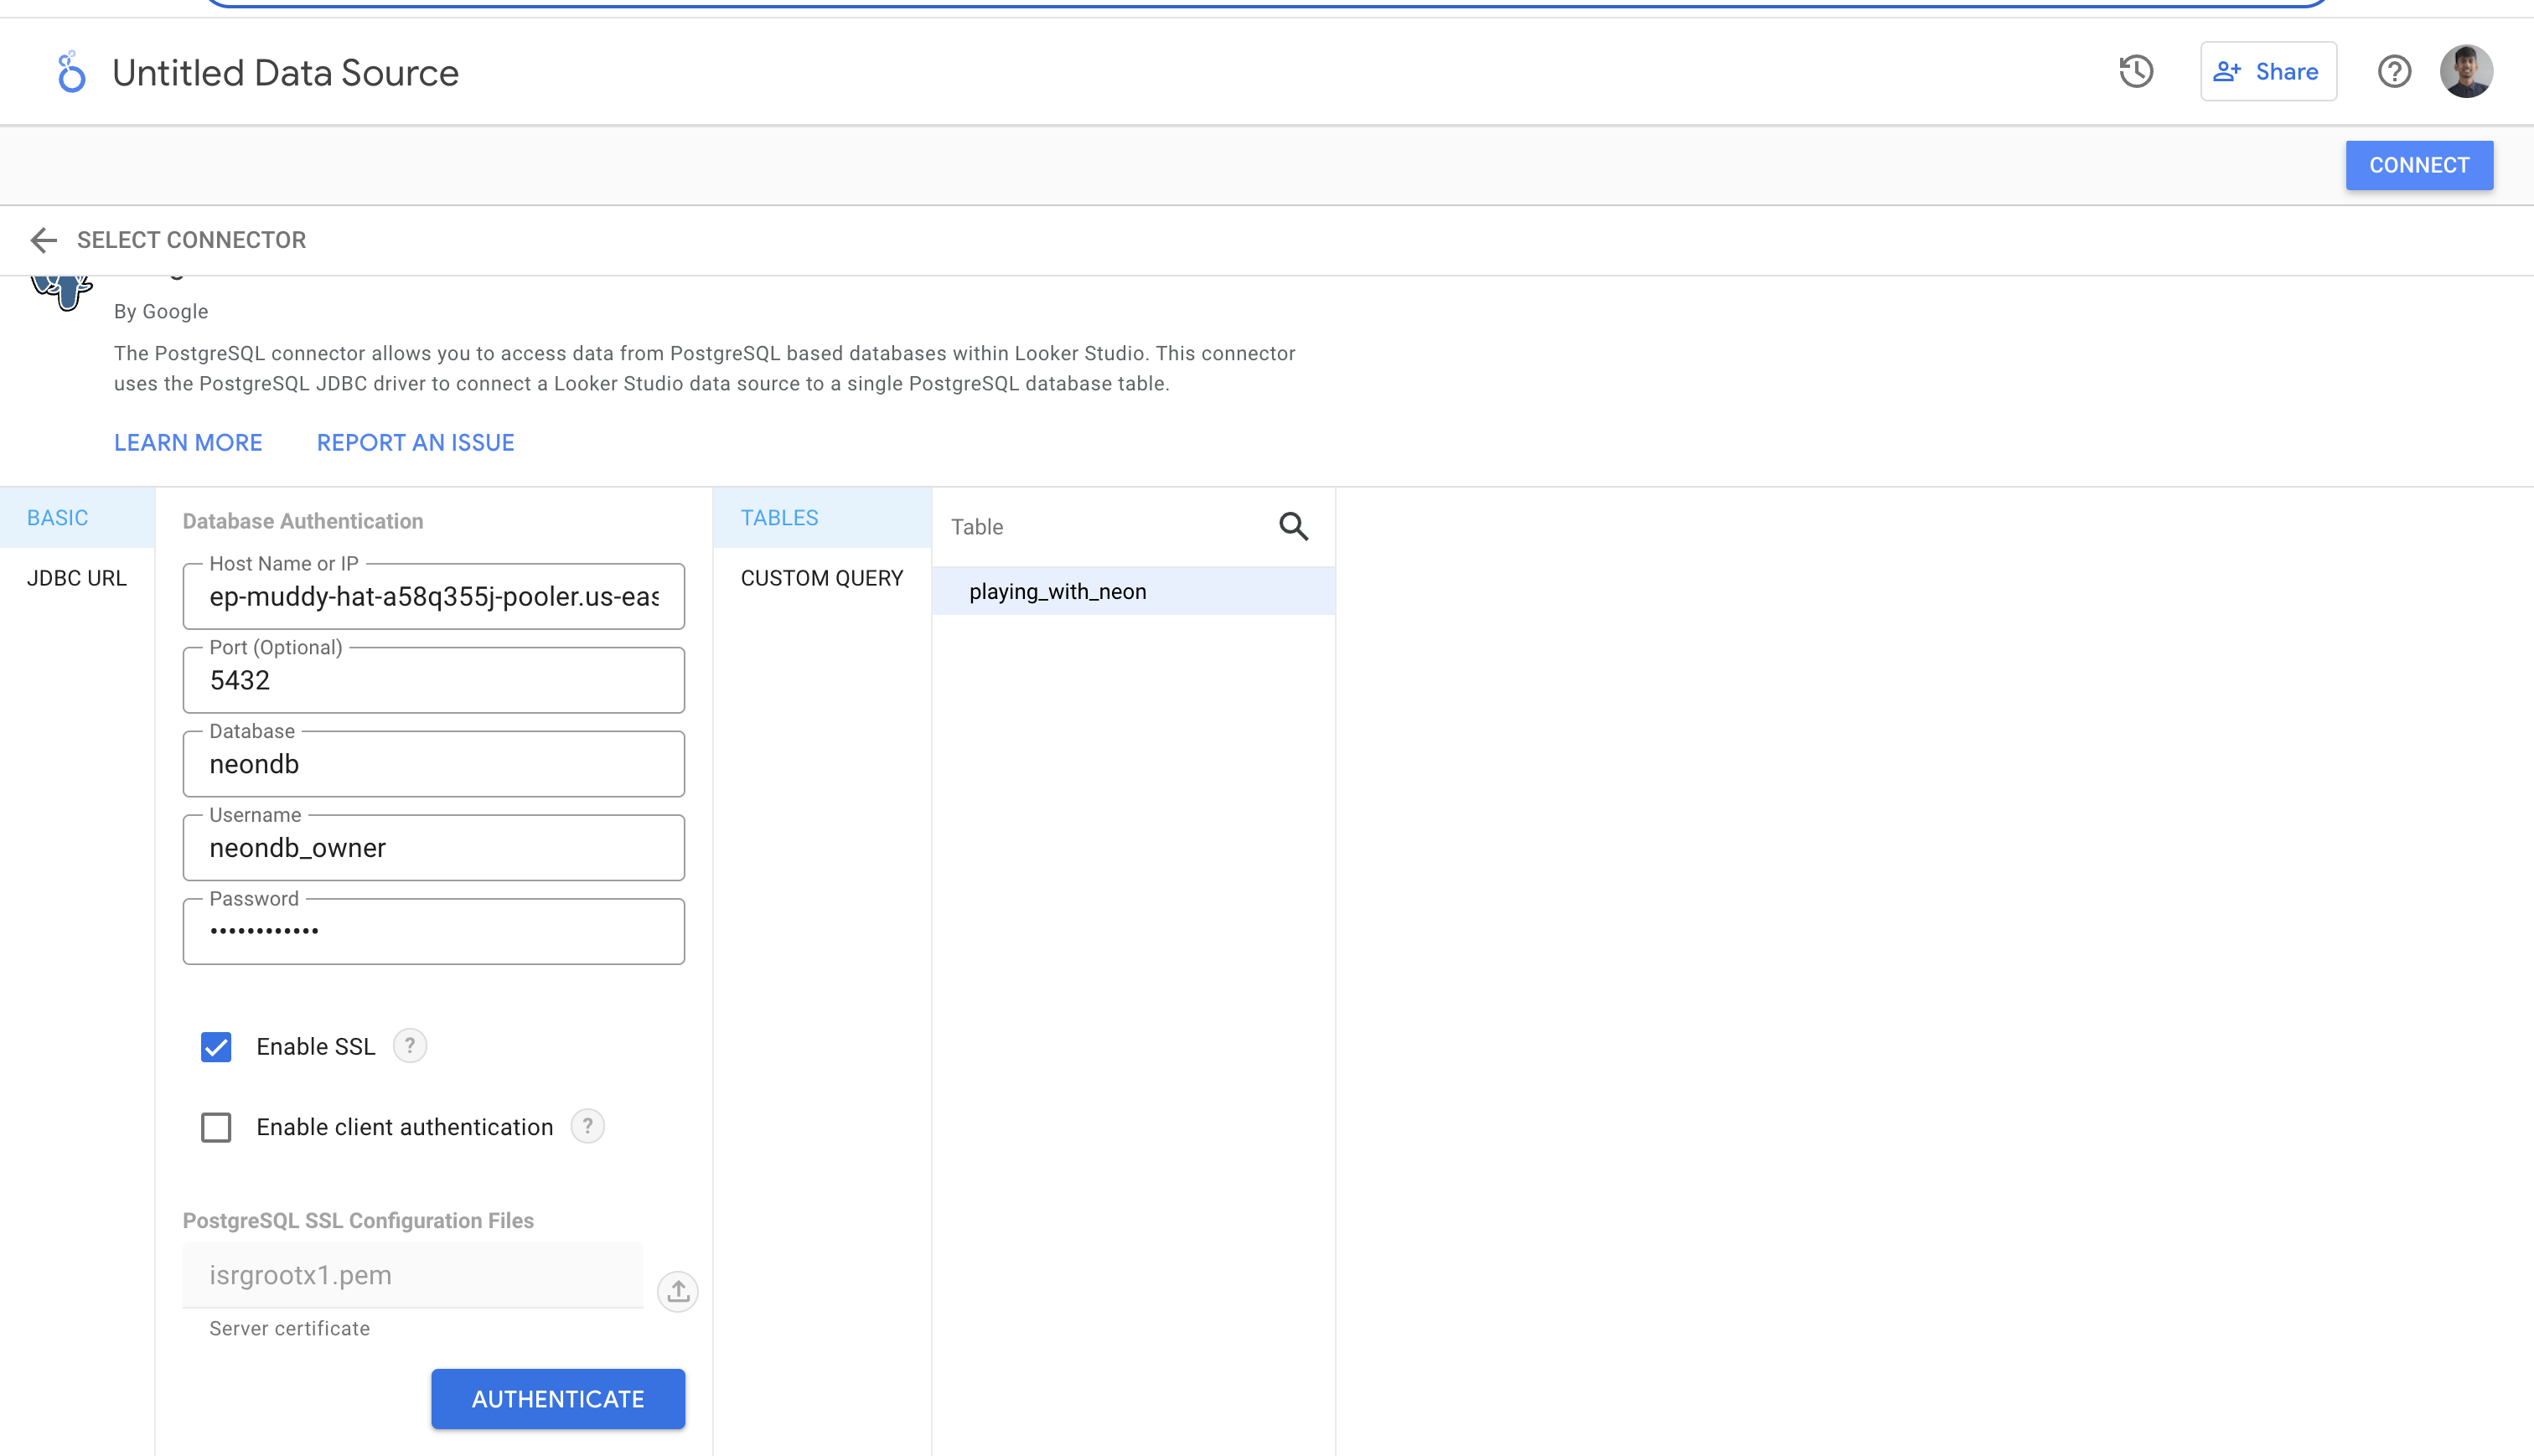Click the isrgrootx1.pem certificate field
The width and height of the screenshot is (2534, 1456).
pyautogui.click(x=413, y=1275)
